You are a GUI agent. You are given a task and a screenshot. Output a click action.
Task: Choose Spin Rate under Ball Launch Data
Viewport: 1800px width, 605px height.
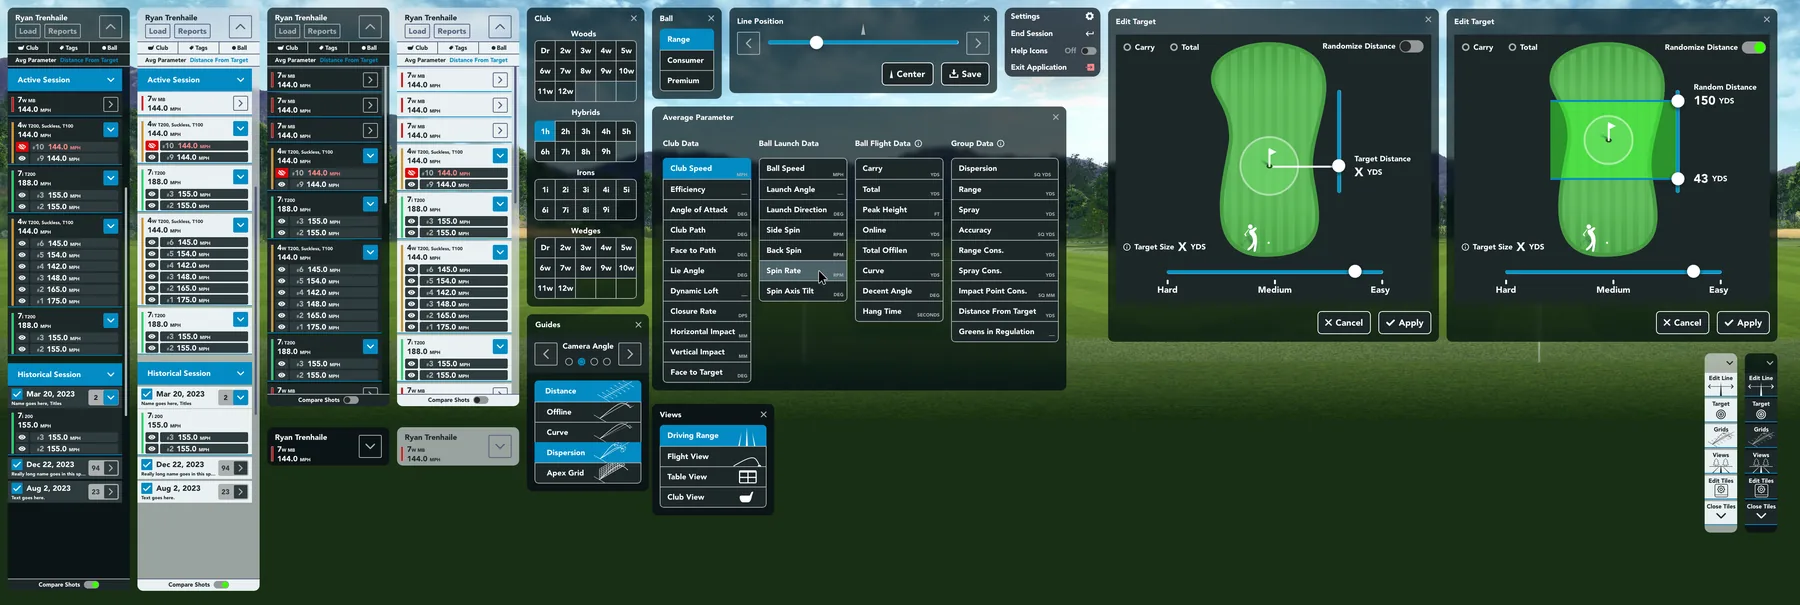[x=803, y=271]
